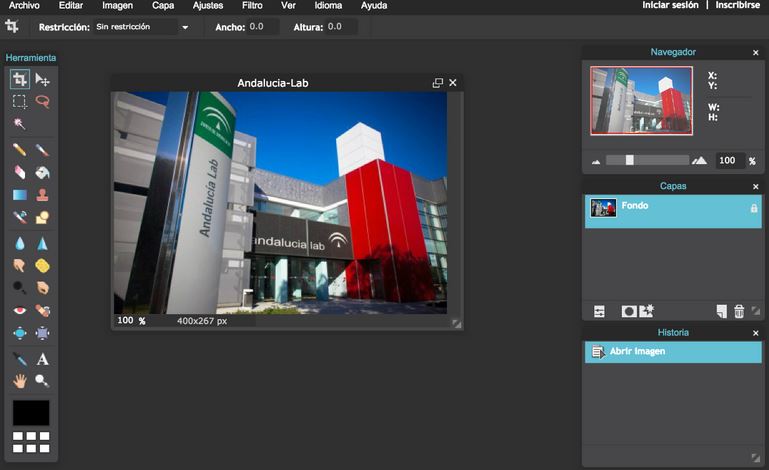Select the Bloat tool
Viewport: 769px width, 470px height.
[x=20, y=333]
